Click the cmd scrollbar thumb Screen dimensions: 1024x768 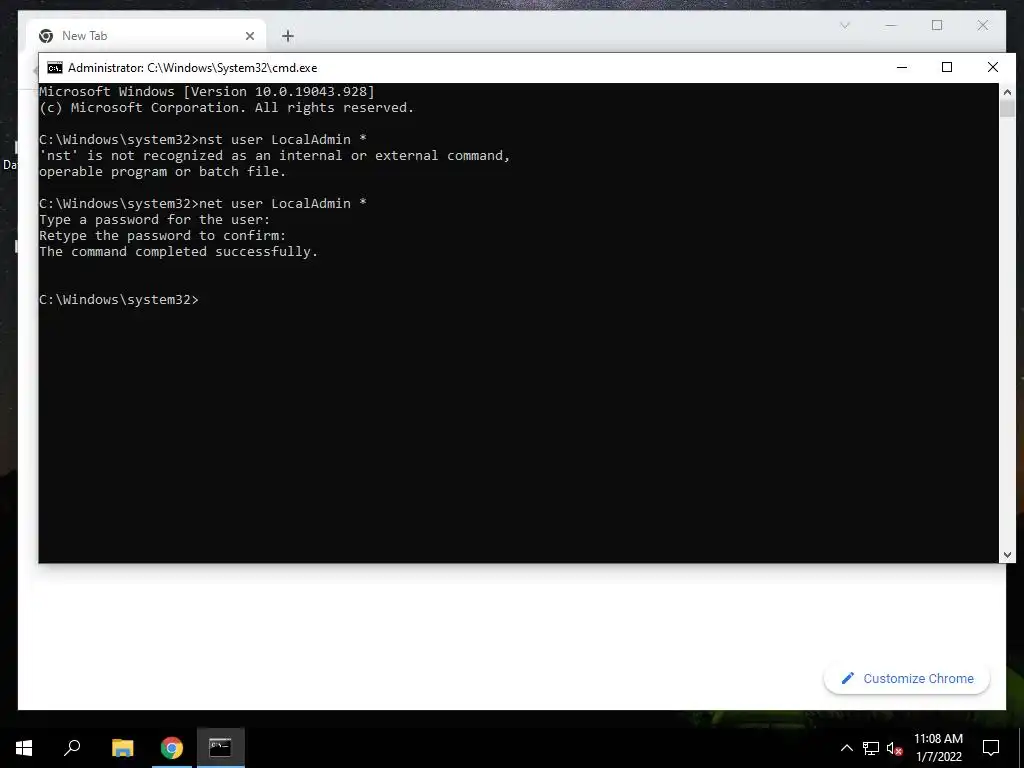coord(1007,108)
